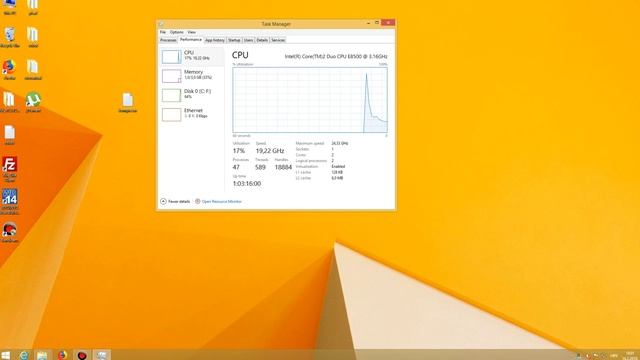Open Resource Monitor link
This screenshot has height=360, width=640.
pyautogui.click(x=222, y=201)
